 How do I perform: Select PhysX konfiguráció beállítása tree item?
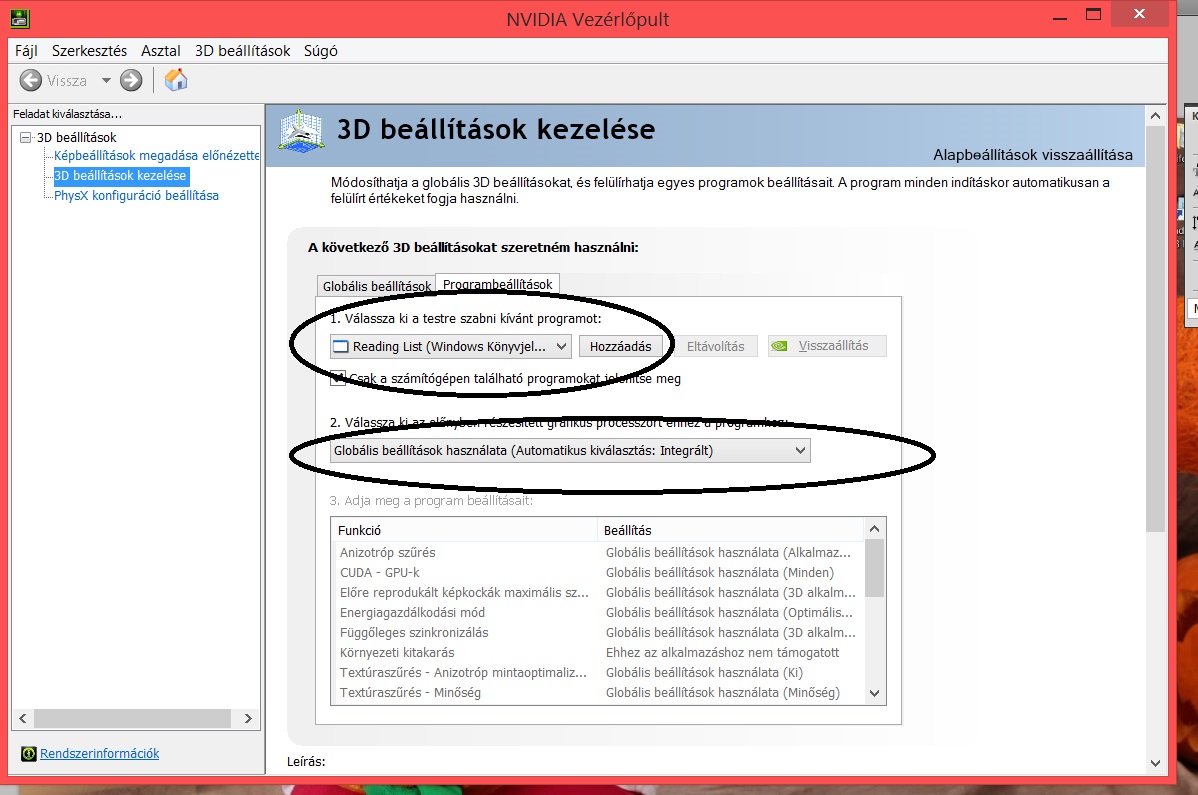(x=136, y=196)
